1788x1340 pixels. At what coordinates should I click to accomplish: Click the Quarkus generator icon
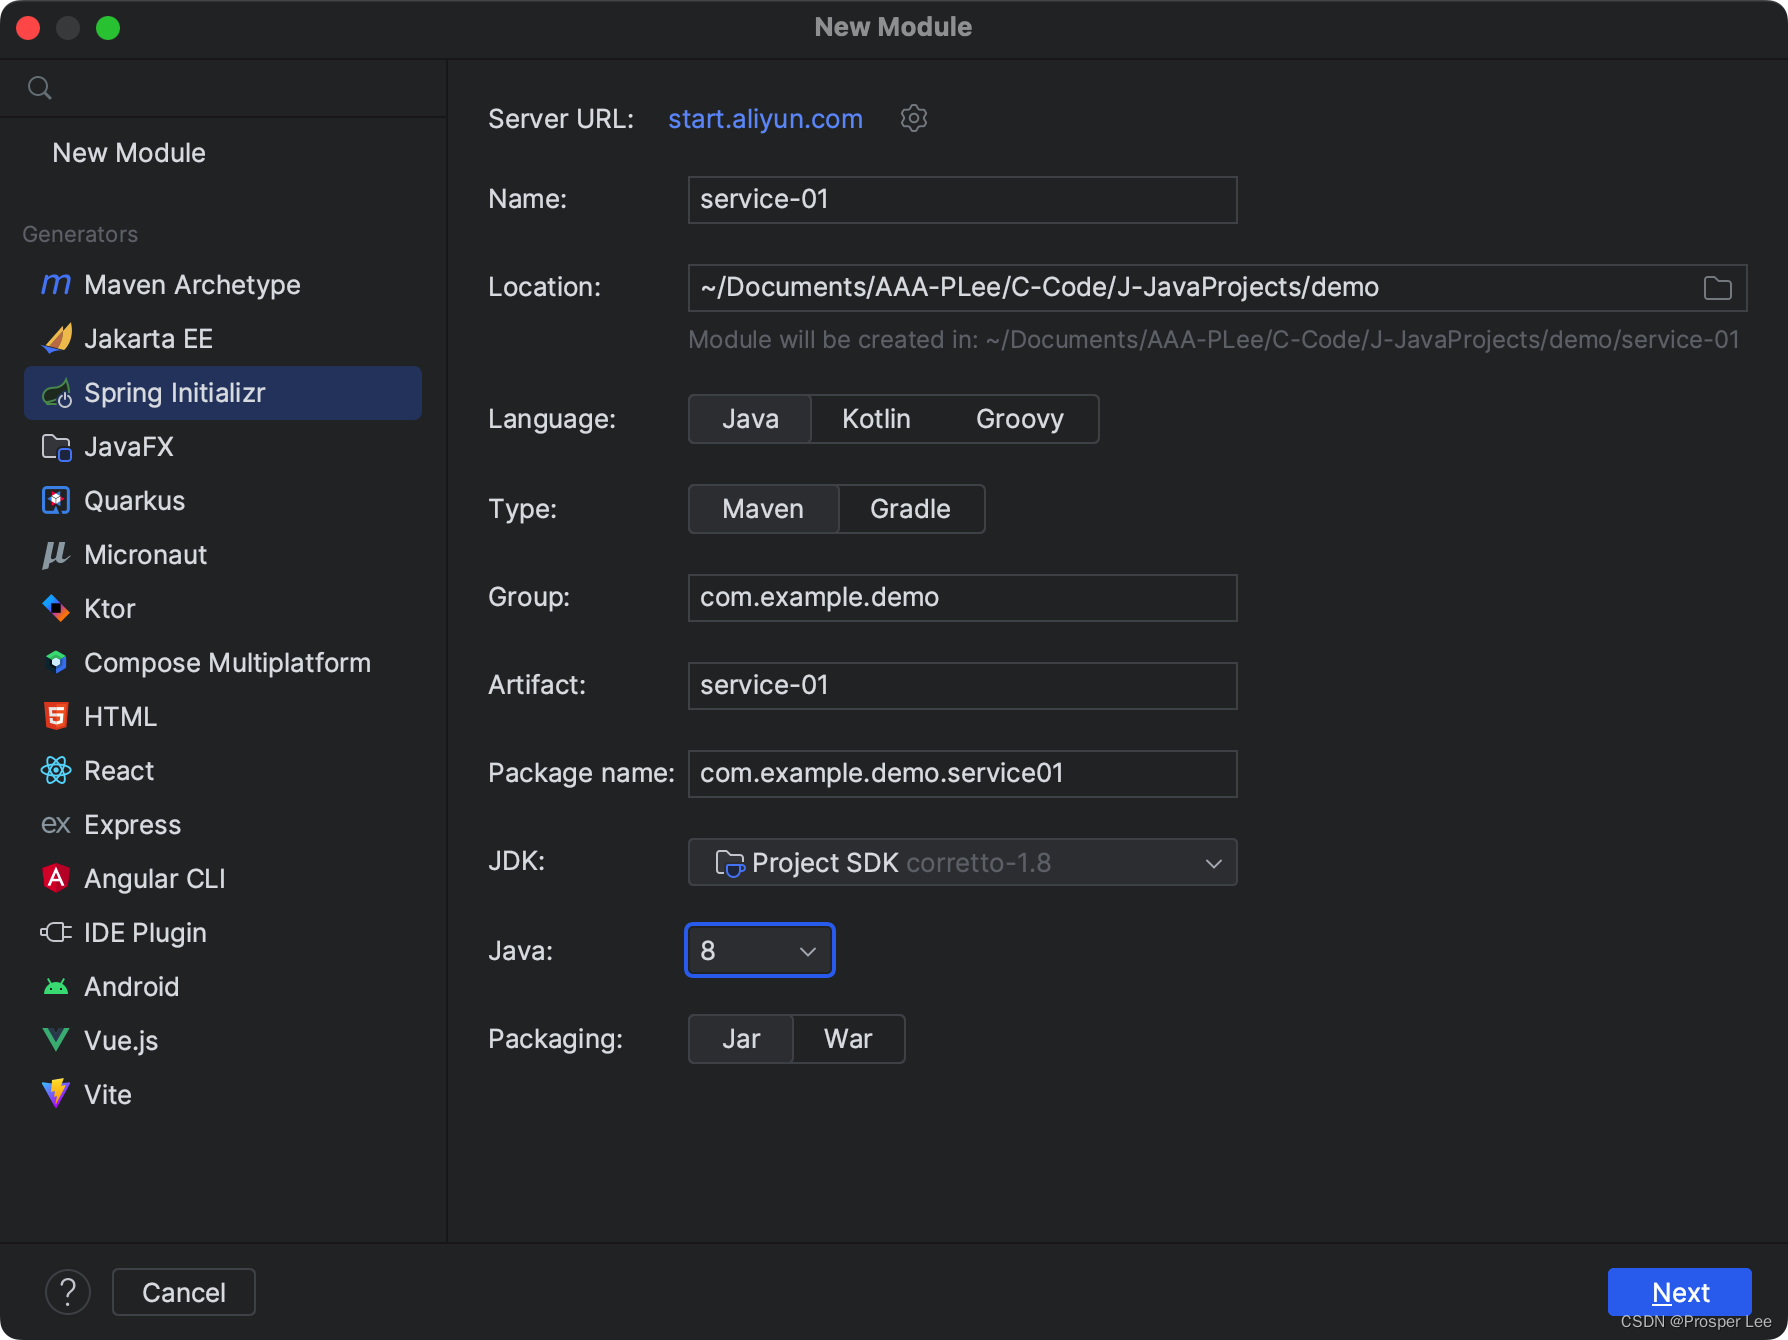(x=56, y=501)
